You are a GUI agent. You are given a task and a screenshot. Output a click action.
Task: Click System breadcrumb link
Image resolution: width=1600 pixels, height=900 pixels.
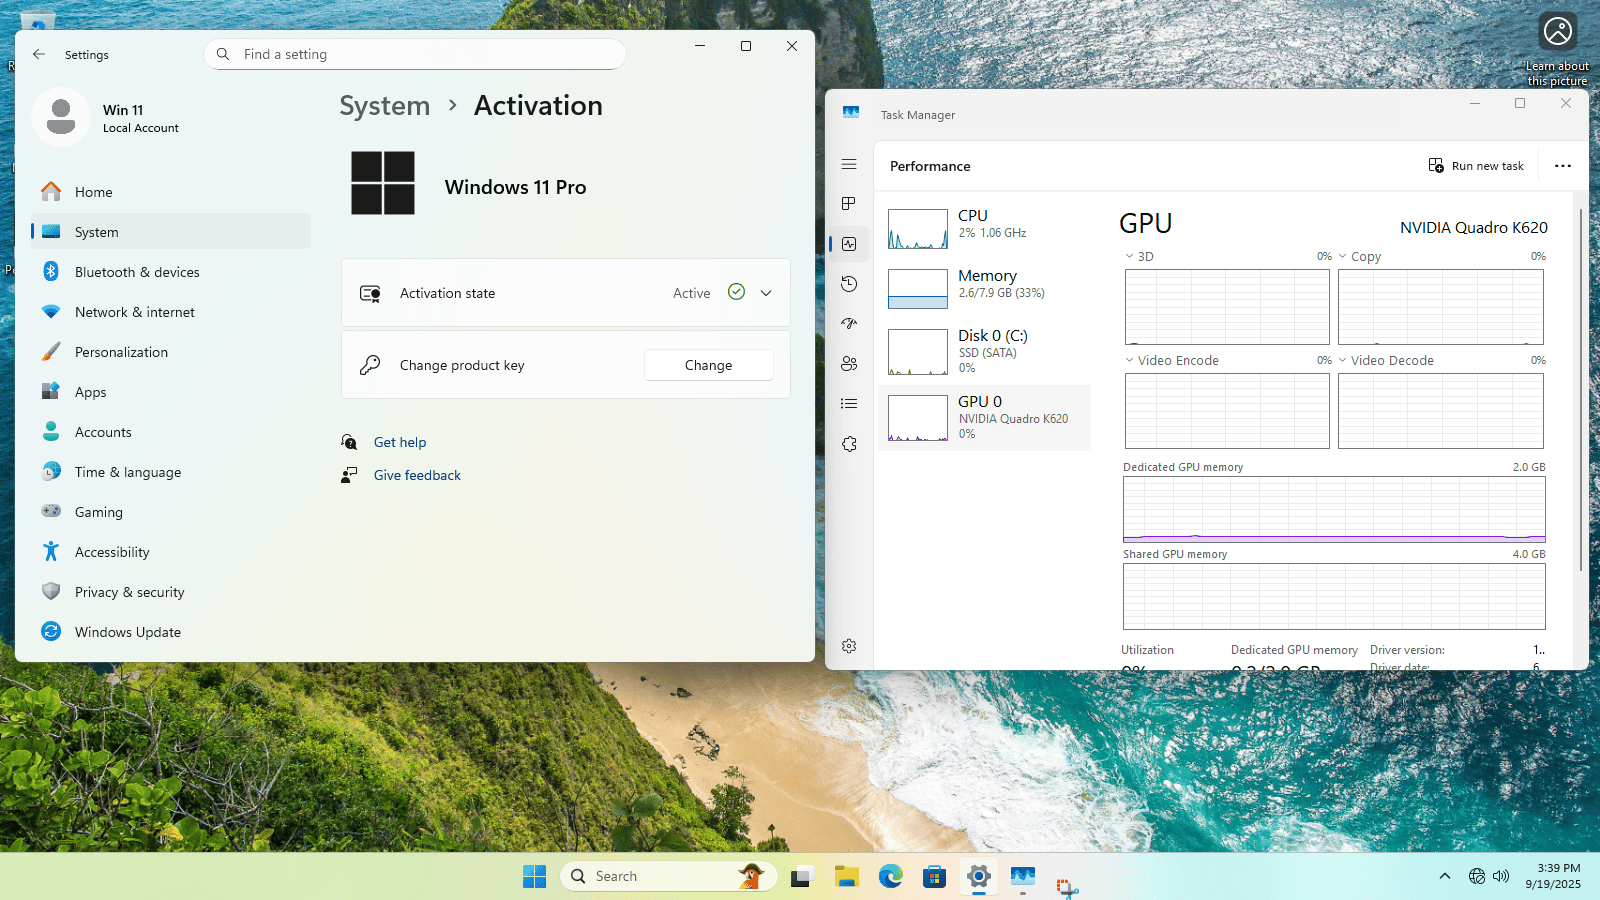[x=385, y=106]
